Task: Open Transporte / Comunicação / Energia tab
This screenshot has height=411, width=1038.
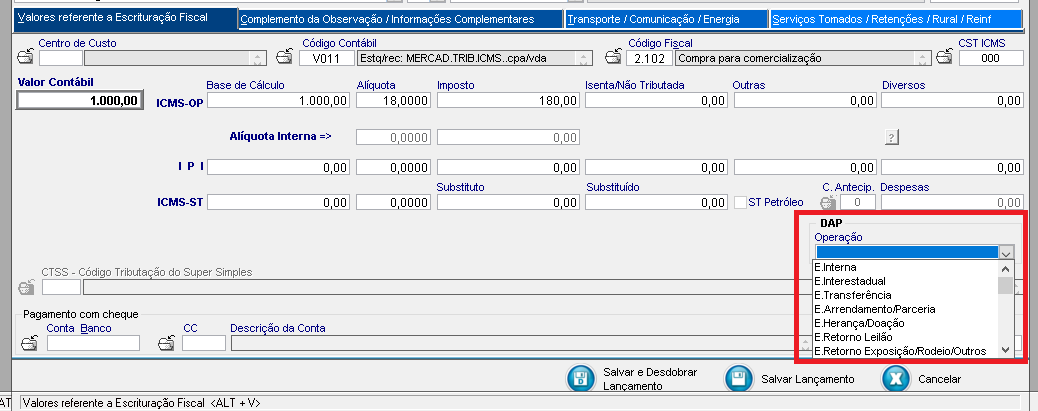Action: [x=667, y=19]
